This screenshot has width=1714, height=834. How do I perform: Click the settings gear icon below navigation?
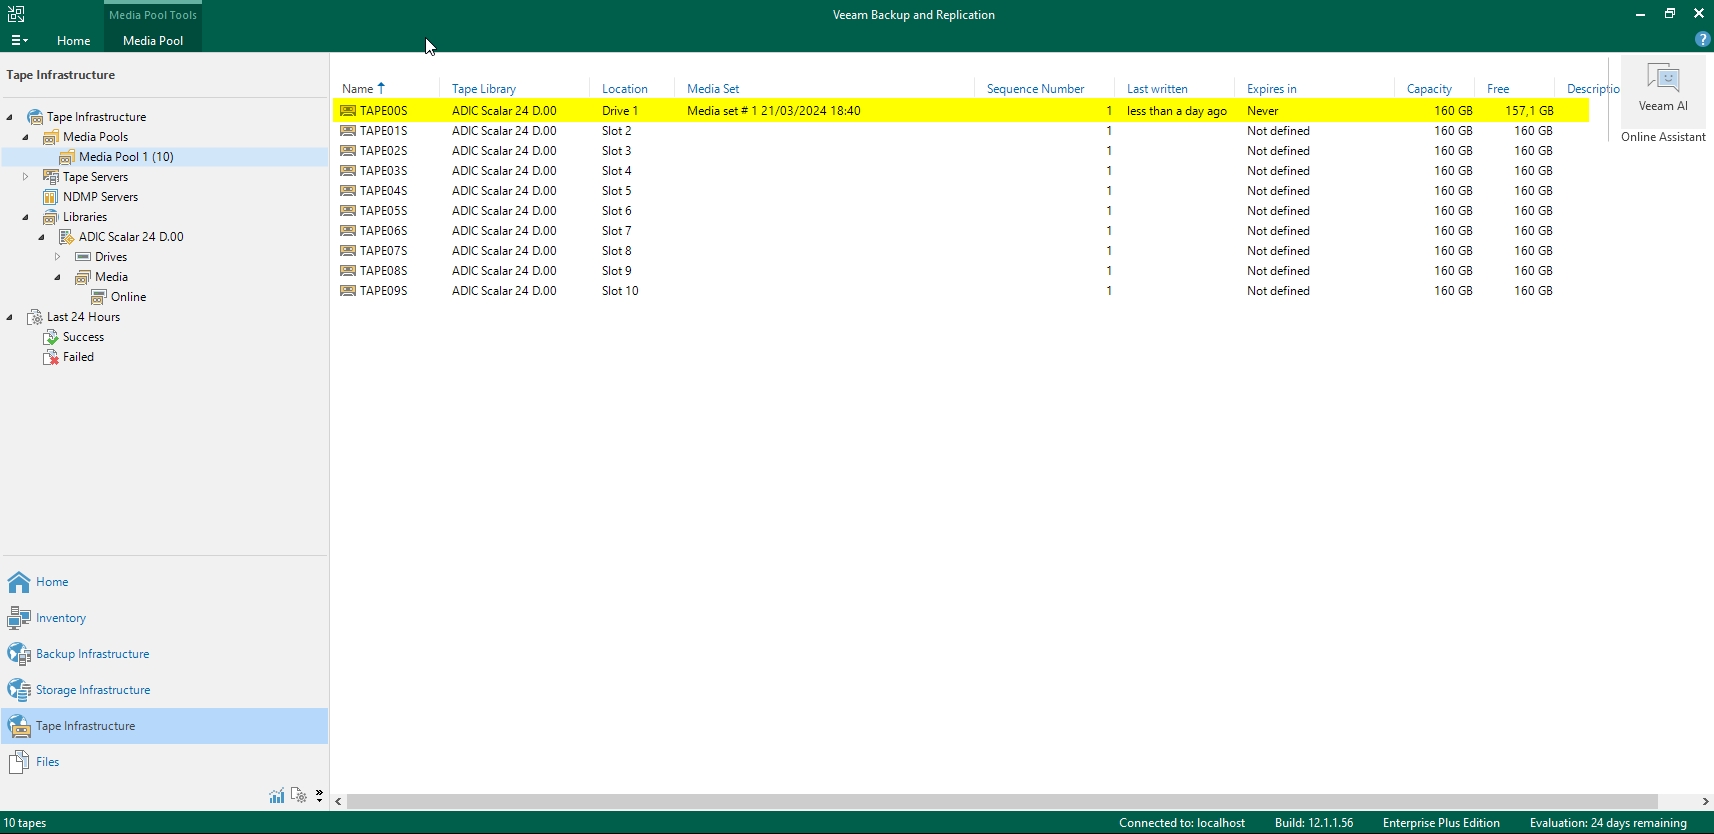point(298,796)
